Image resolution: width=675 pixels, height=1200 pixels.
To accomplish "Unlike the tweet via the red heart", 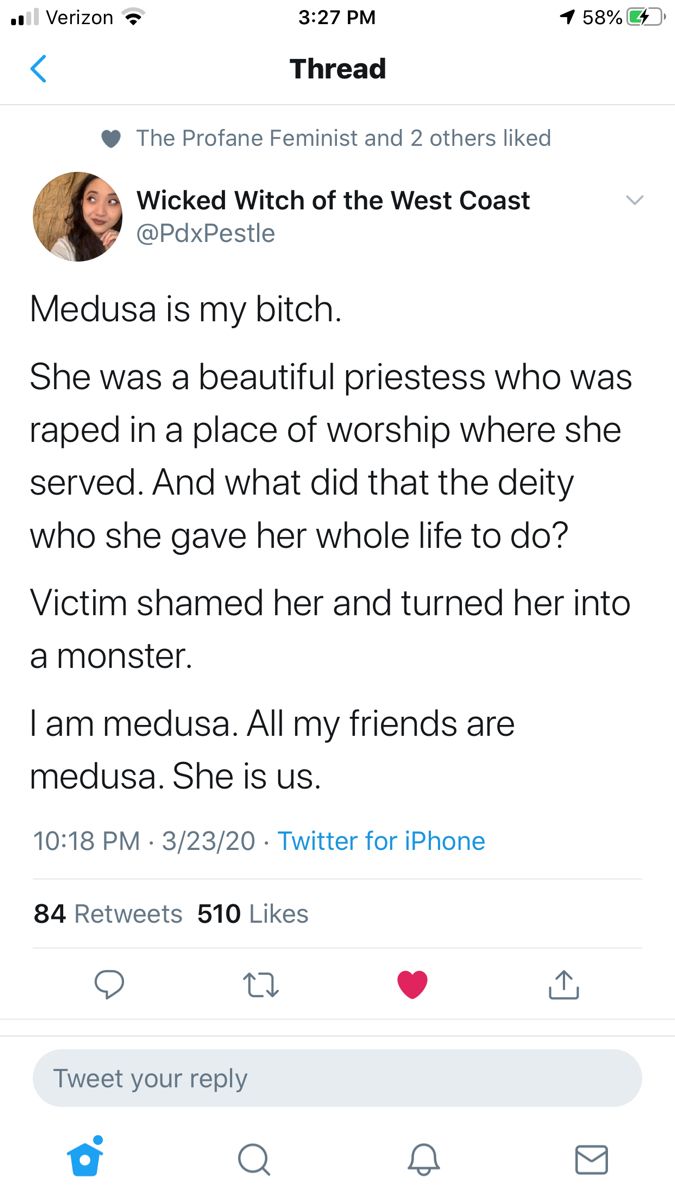I will tap(412, 985).
